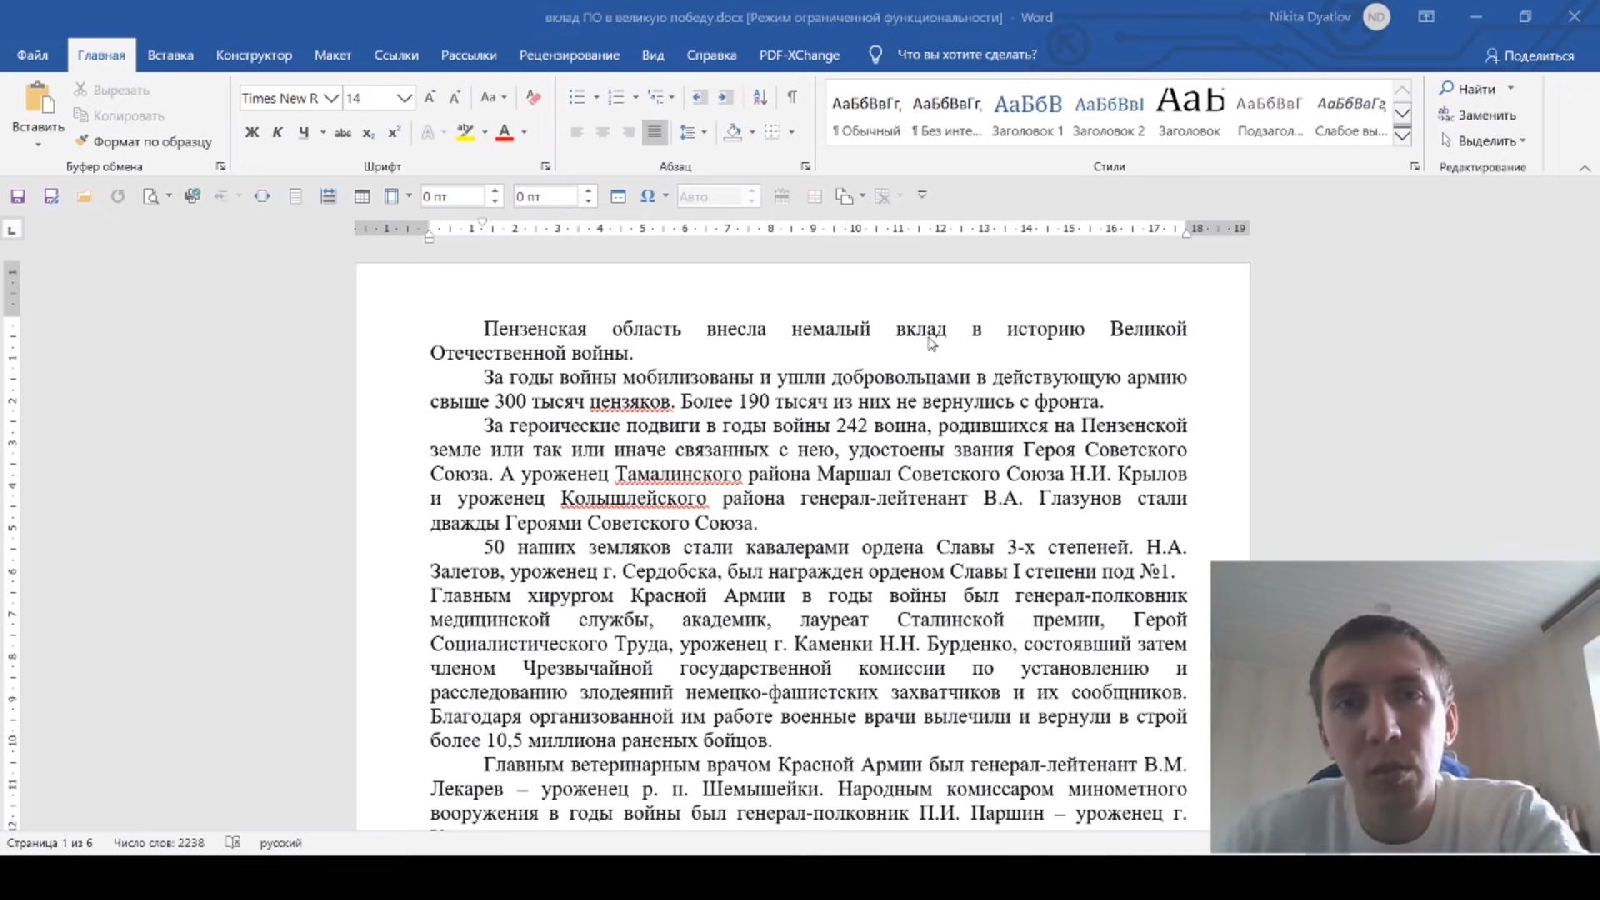
Task: Click the print preview magnifier icon
Action: coord(151,197)
